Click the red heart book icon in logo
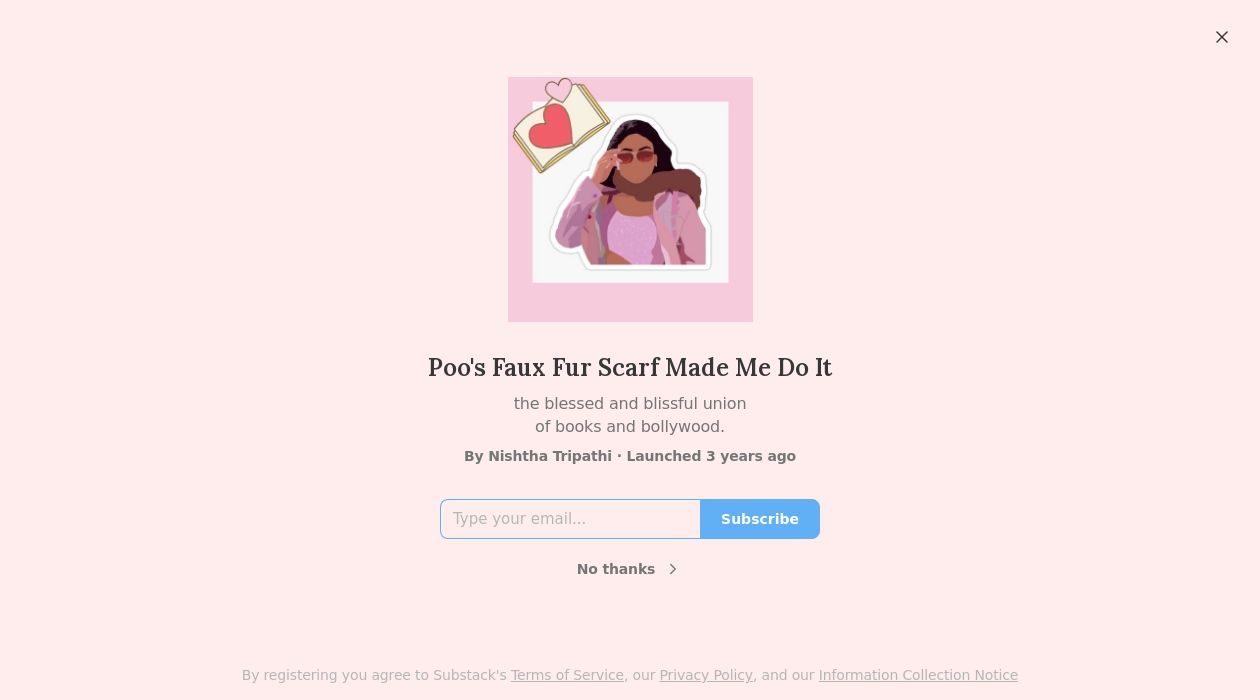The width and height of the screenshot is (1260, 700). point(551,128)
